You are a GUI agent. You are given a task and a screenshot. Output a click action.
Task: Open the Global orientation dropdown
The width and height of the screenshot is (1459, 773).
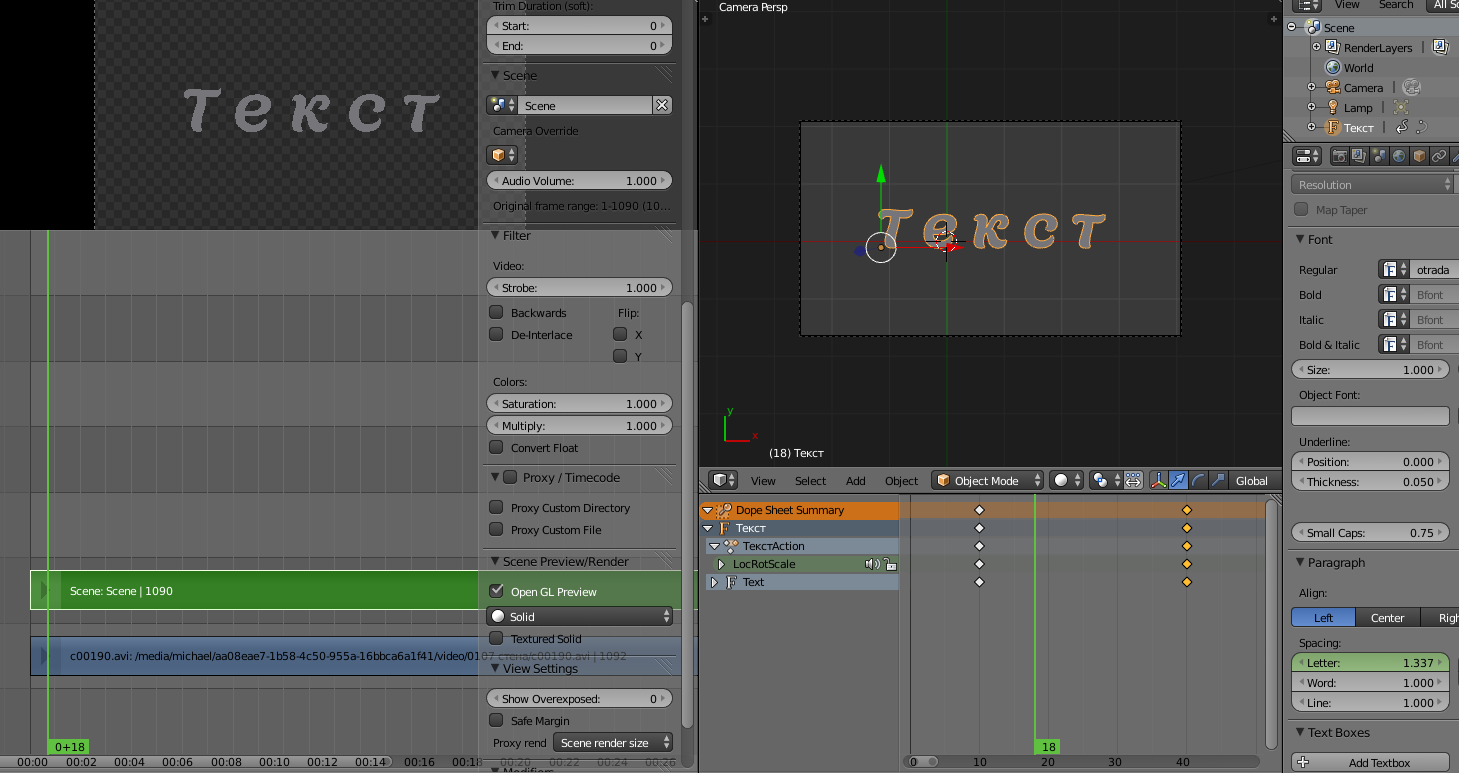coord(1255,481)
